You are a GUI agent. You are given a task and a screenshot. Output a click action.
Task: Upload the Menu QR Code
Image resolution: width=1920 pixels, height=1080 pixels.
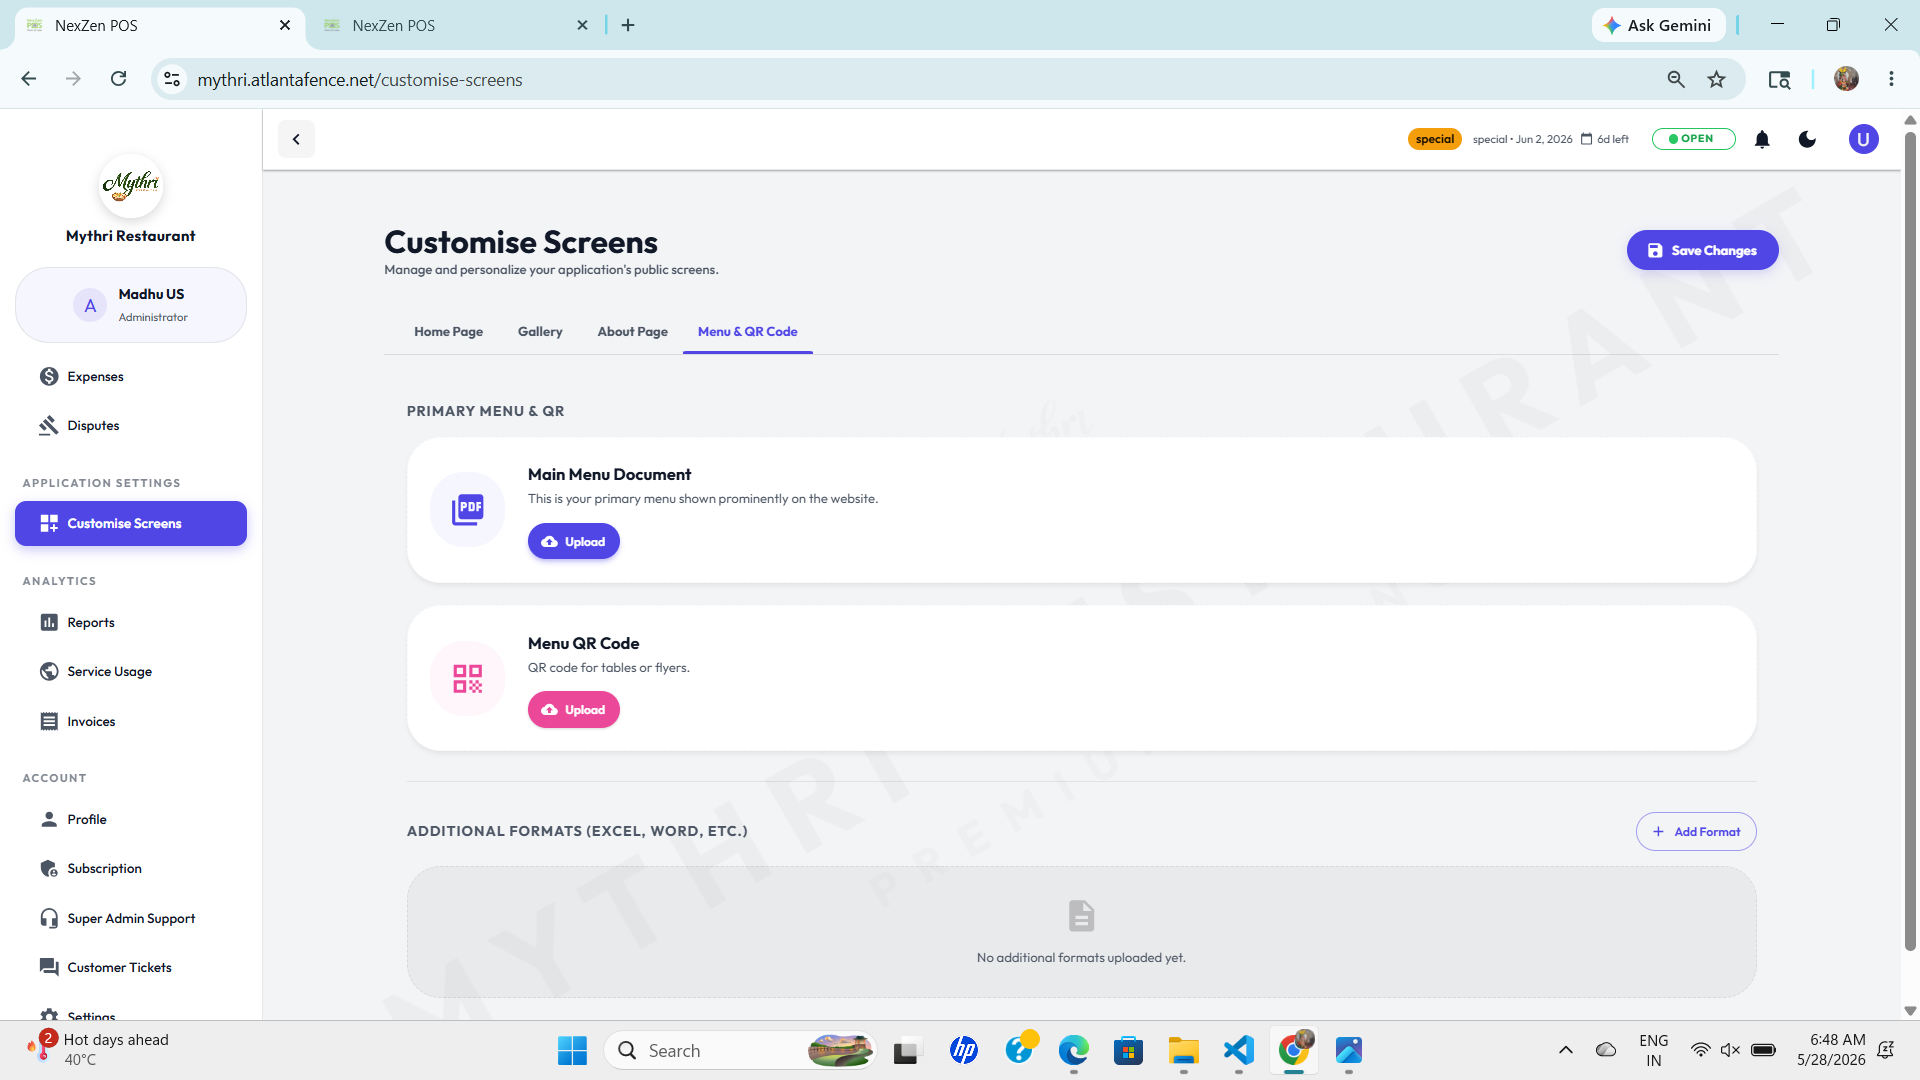[574, 710]
